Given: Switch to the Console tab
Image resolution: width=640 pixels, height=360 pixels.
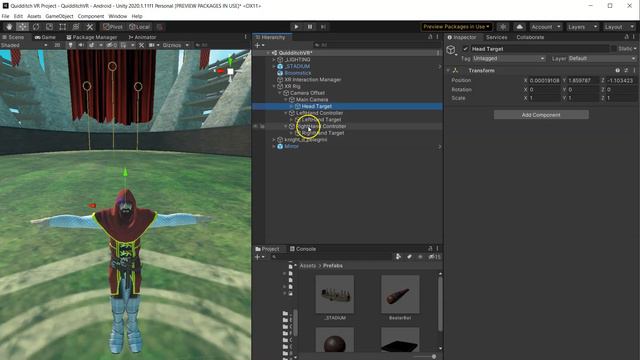Looking at the screenshot, I should click(x=303, y=249).
